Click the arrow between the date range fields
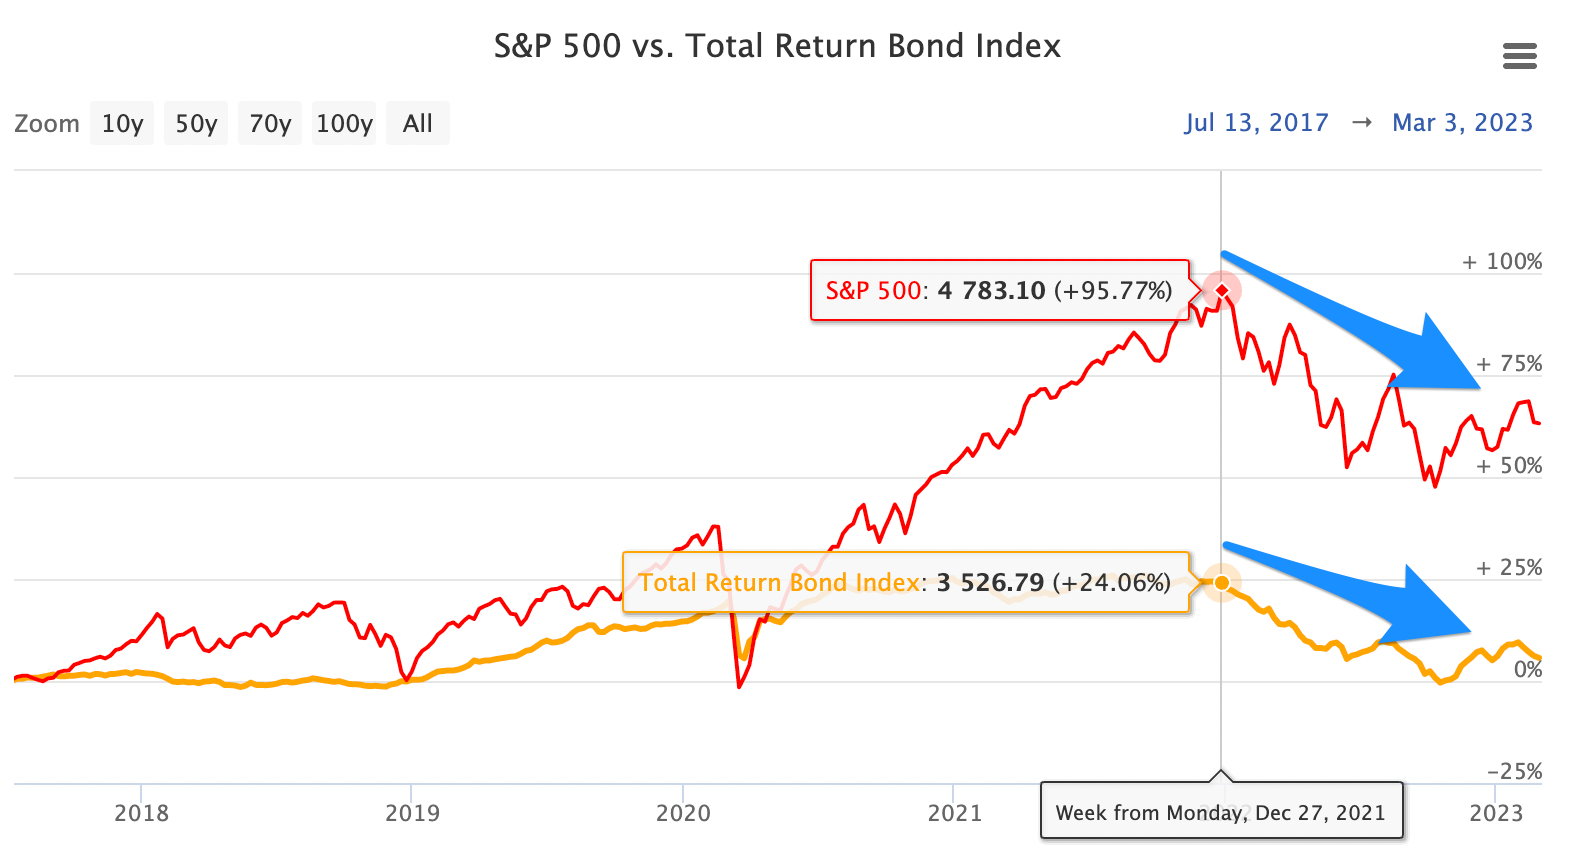1580x856 pixels. click(x=1361, y=123)
